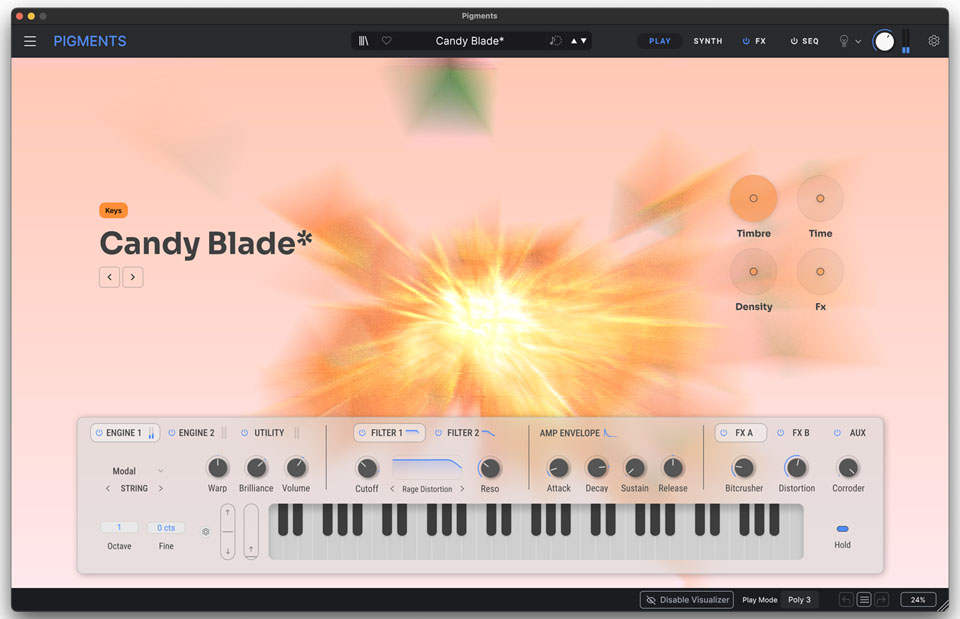
Task: Select the FILTER 2 tab
Action: click(x=463, y=433)
